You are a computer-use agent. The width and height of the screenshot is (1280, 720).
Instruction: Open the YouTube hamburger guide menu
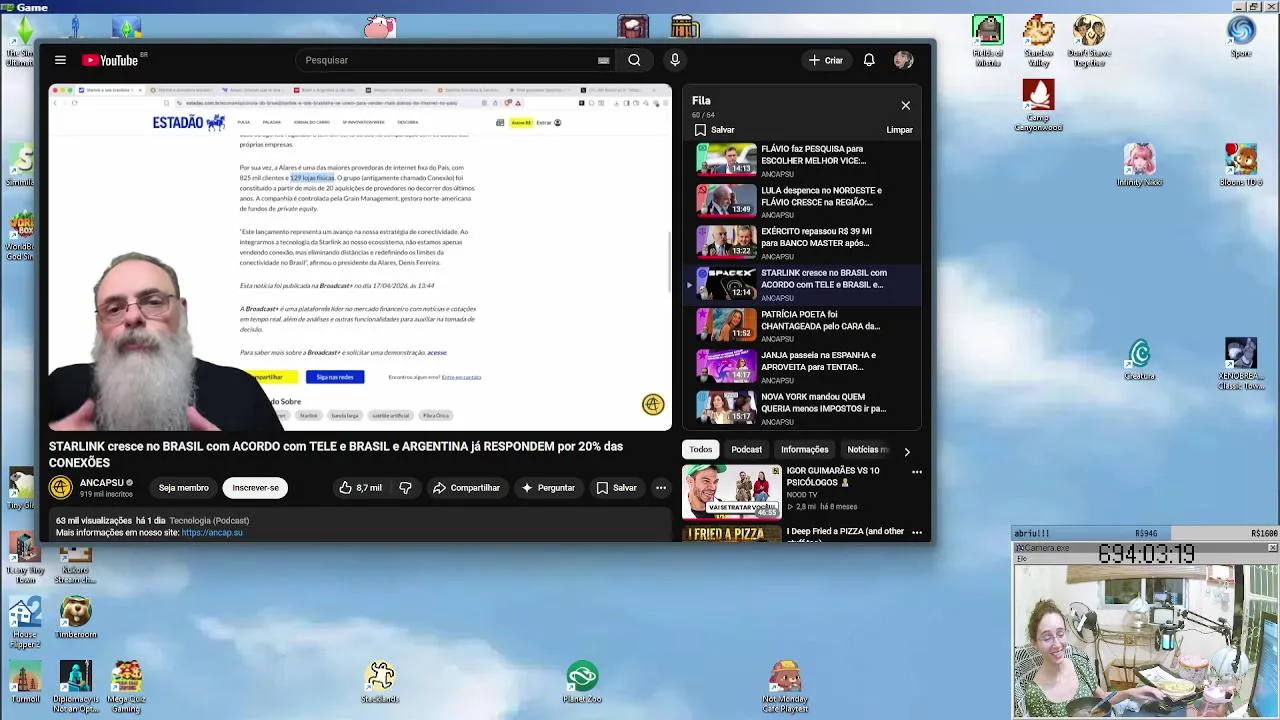(60, 60)
